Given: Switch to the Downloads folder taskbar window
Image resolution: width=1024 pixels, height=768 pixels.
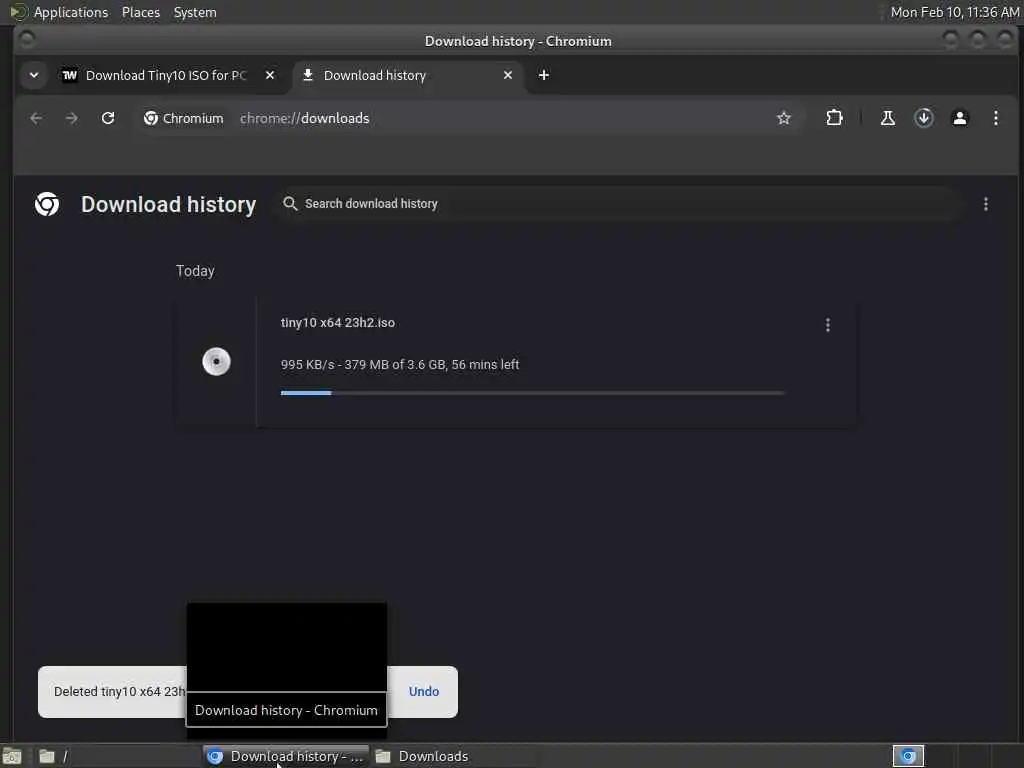Looking at the screenshot, I should pyautogui.click(x=455, y=756).
